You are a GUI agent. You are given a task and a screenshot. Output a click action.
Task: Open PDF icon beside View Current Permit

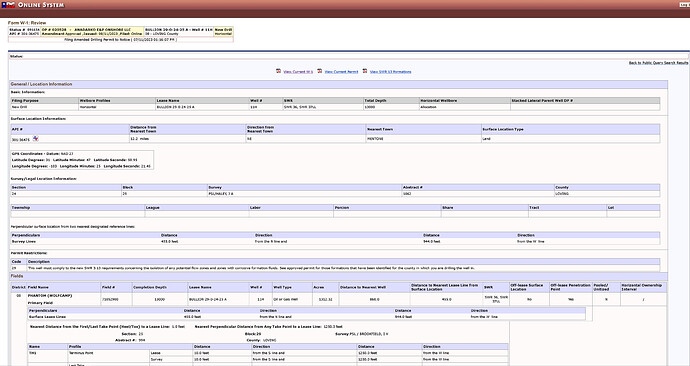pos(320,71)
